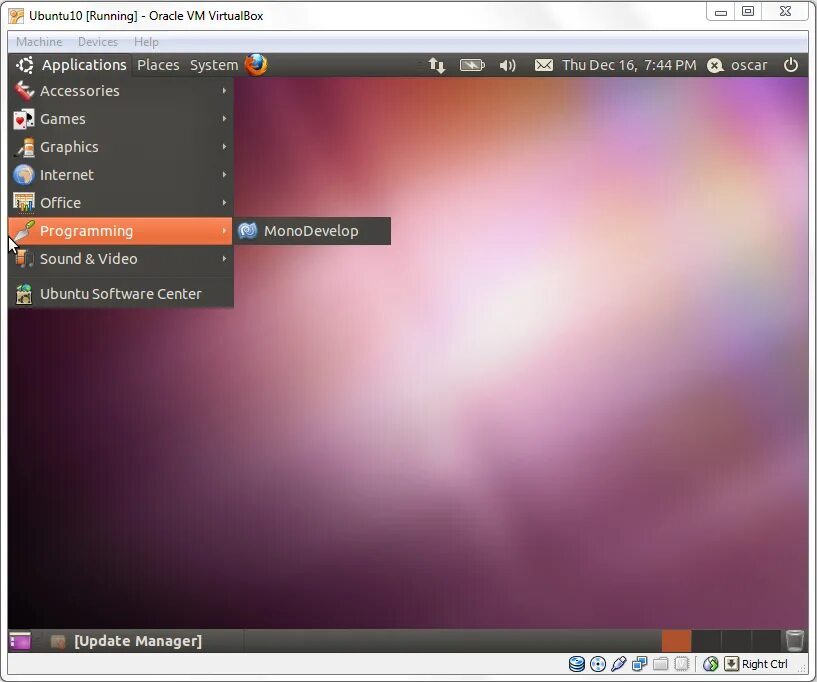The width and height of the screenshot is (817, 682).
Task: Click the Right Ctrl host key indicator
Action: 764,664
